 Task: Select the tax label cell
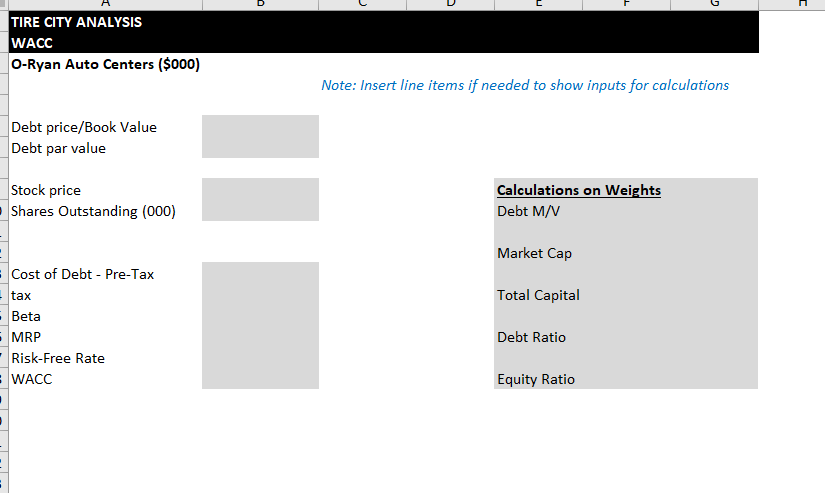coord(21,295)
